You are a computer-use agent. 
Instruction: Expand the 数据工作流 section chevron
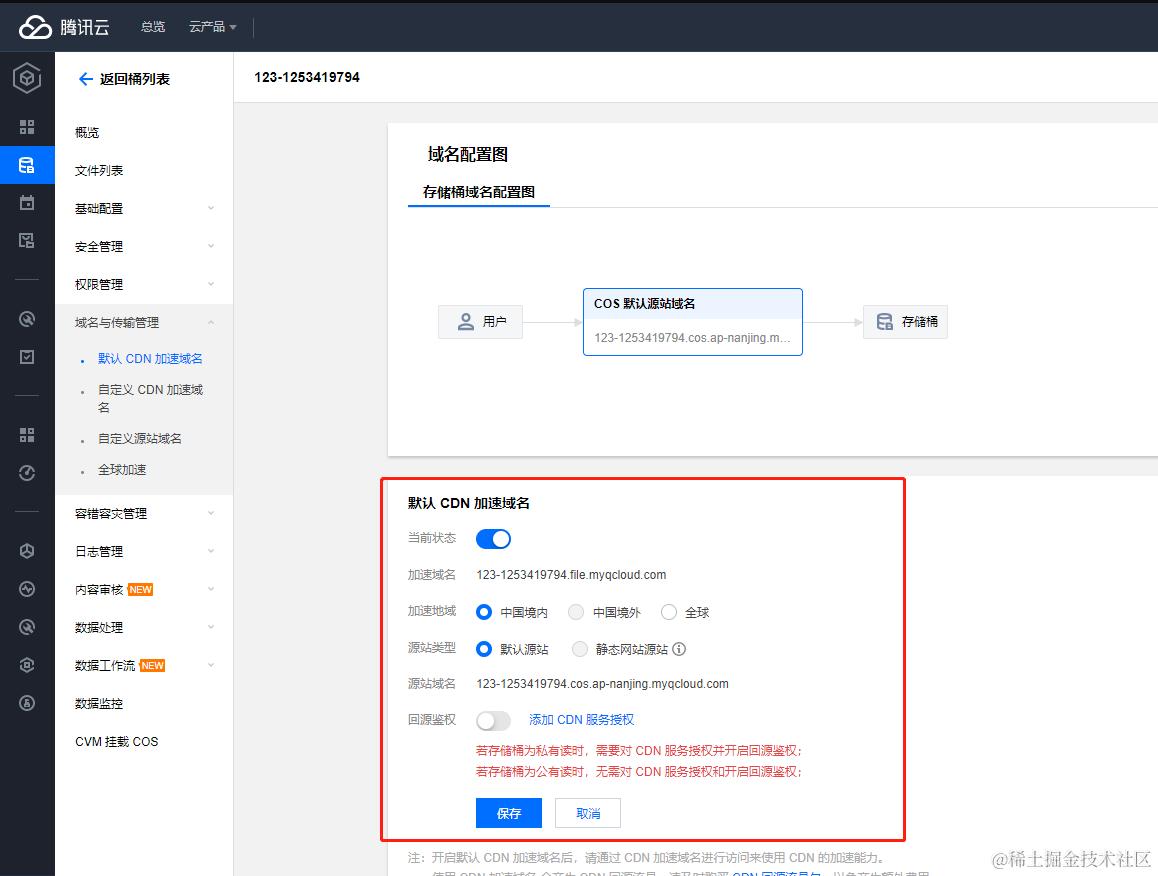(x=211, y=665)
